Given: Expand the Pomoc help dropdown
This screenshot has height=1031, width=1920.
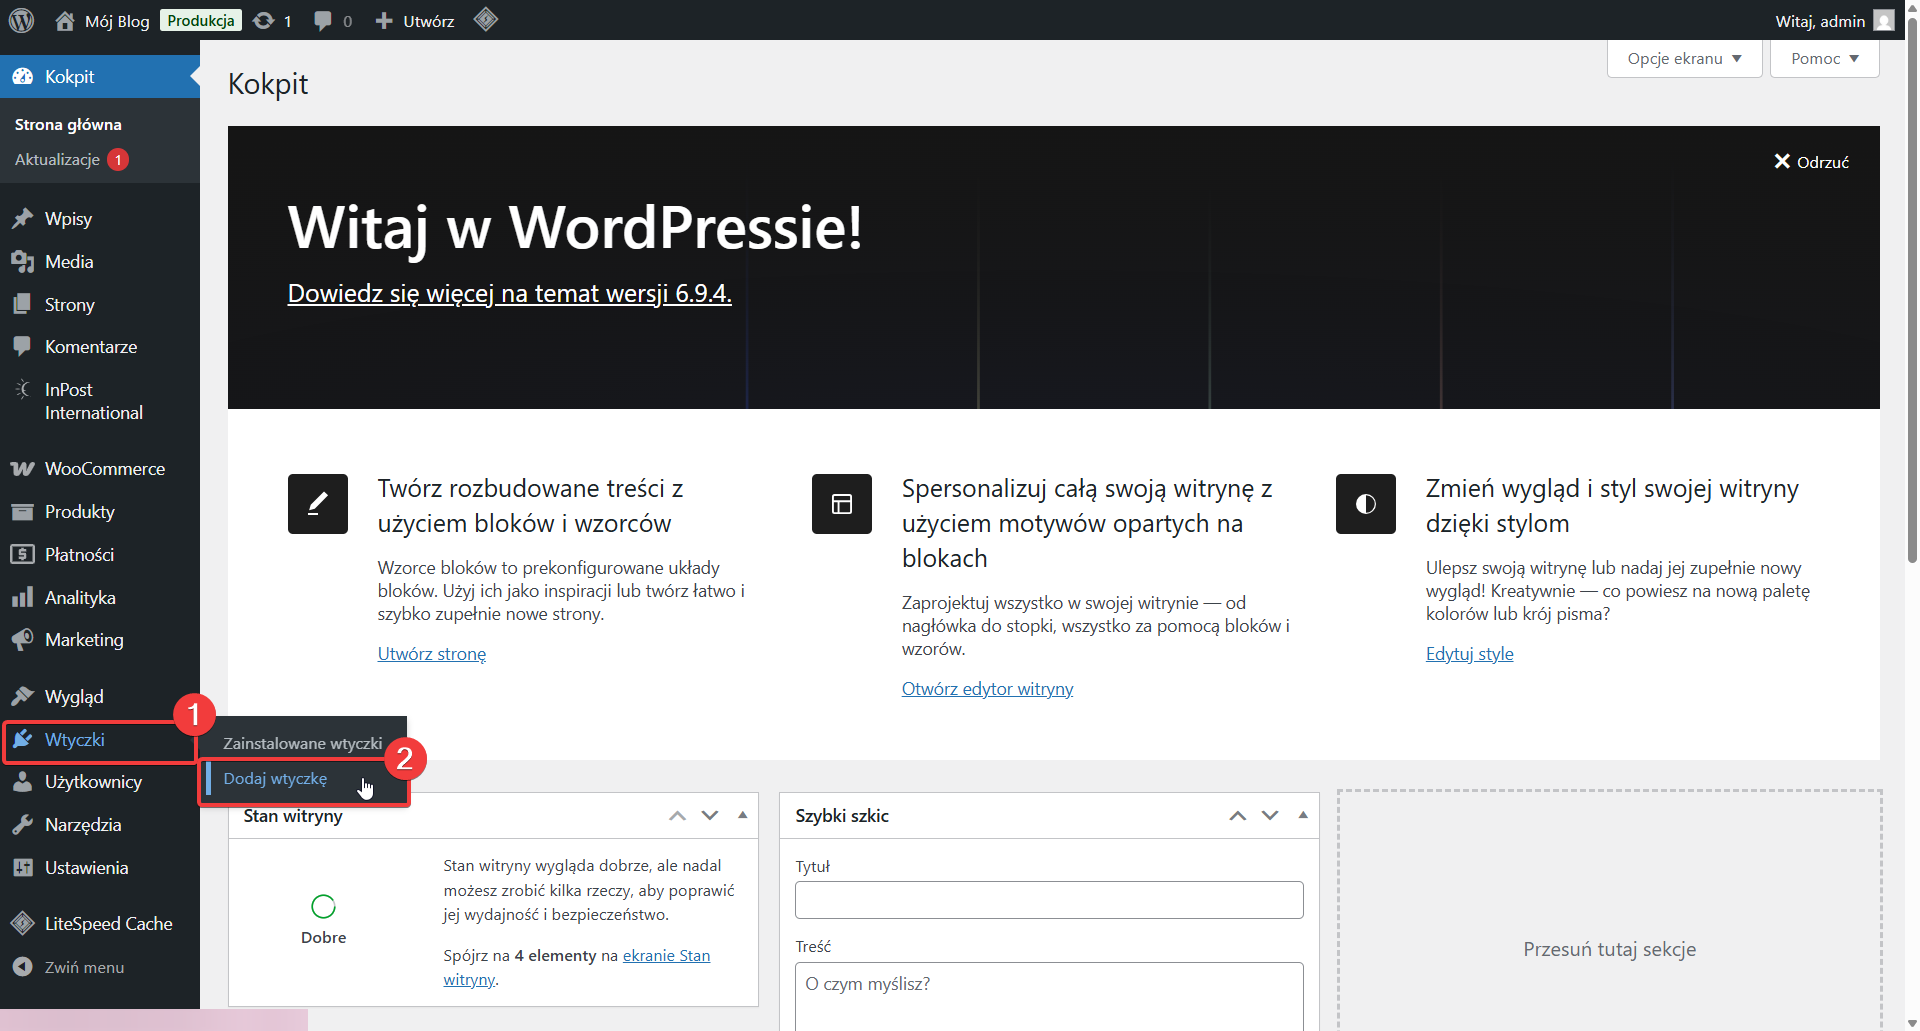Looking at the screenshot, I should [1824, 58].
